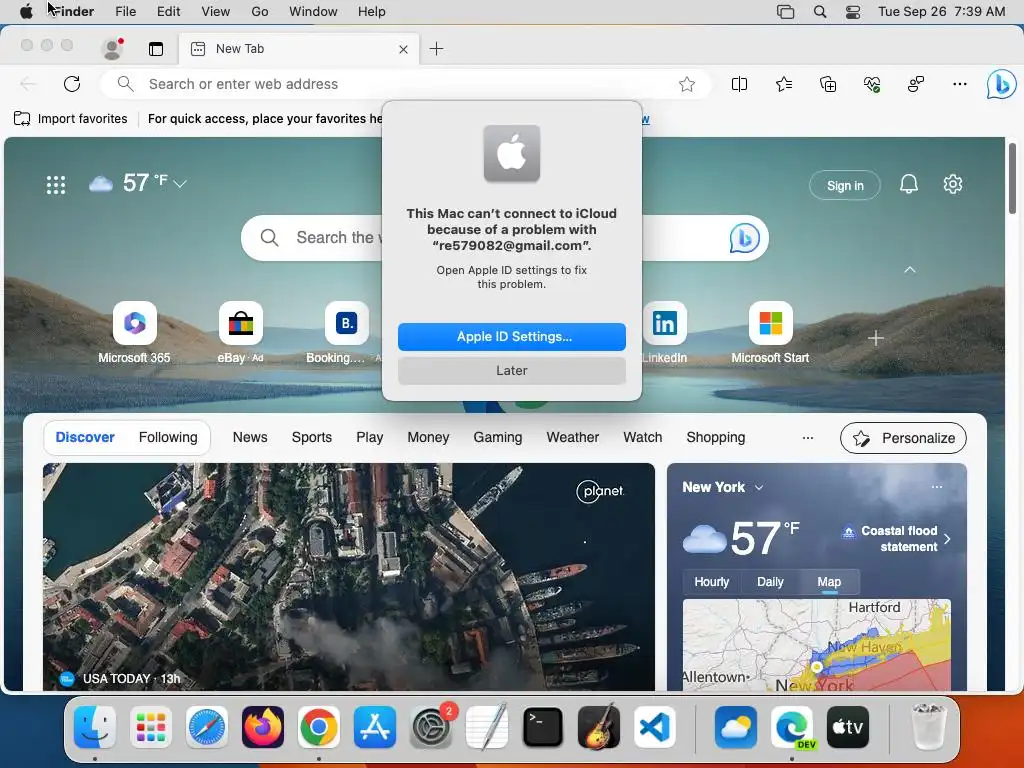Image resolution: width=1024 pixels, height=768 pixels.
Task: Open the LinkedIn quick link
Action: pyautogui.click(x=664, y=332)
